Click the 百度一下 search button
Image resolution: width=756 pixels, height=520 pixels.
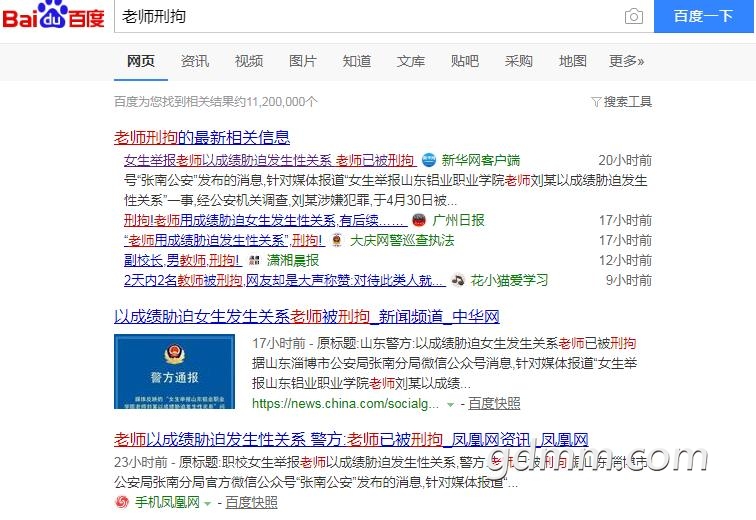pos(703,16)
